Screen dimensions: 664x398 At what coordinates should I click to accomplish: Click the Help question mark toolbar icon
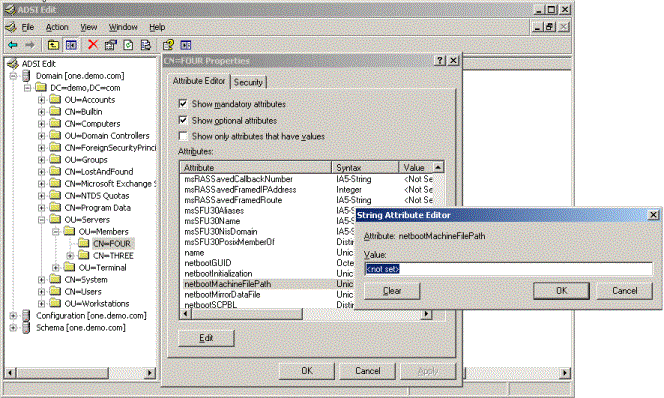(x=168, y=45)
